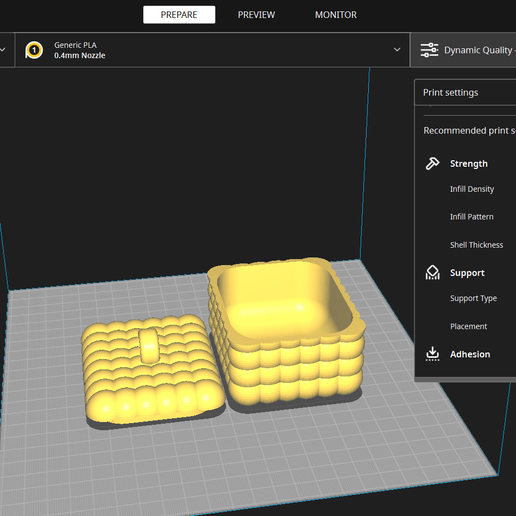
Task: Select the Shell Thickness setting label
Action: pyautogui.click(x=476, y=245)
